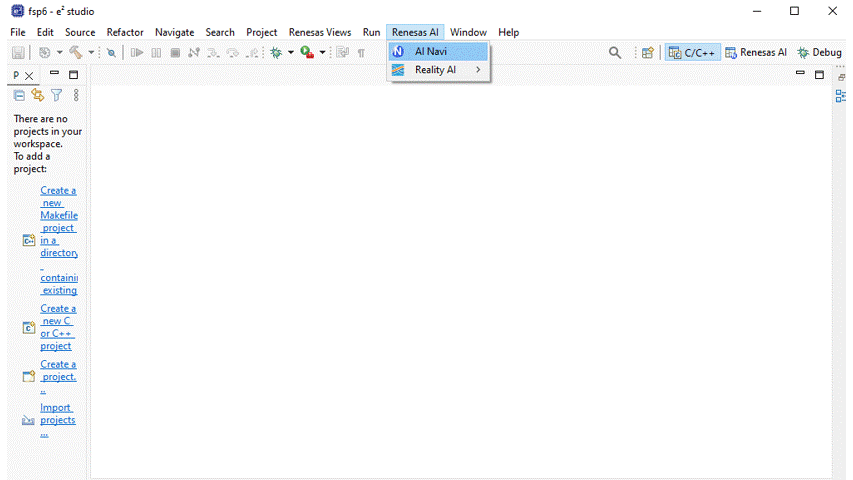Viewport: 853px width, 480px height.
Task: Toggle Link with Editor in Project Explorer
Action: [38, 95]
